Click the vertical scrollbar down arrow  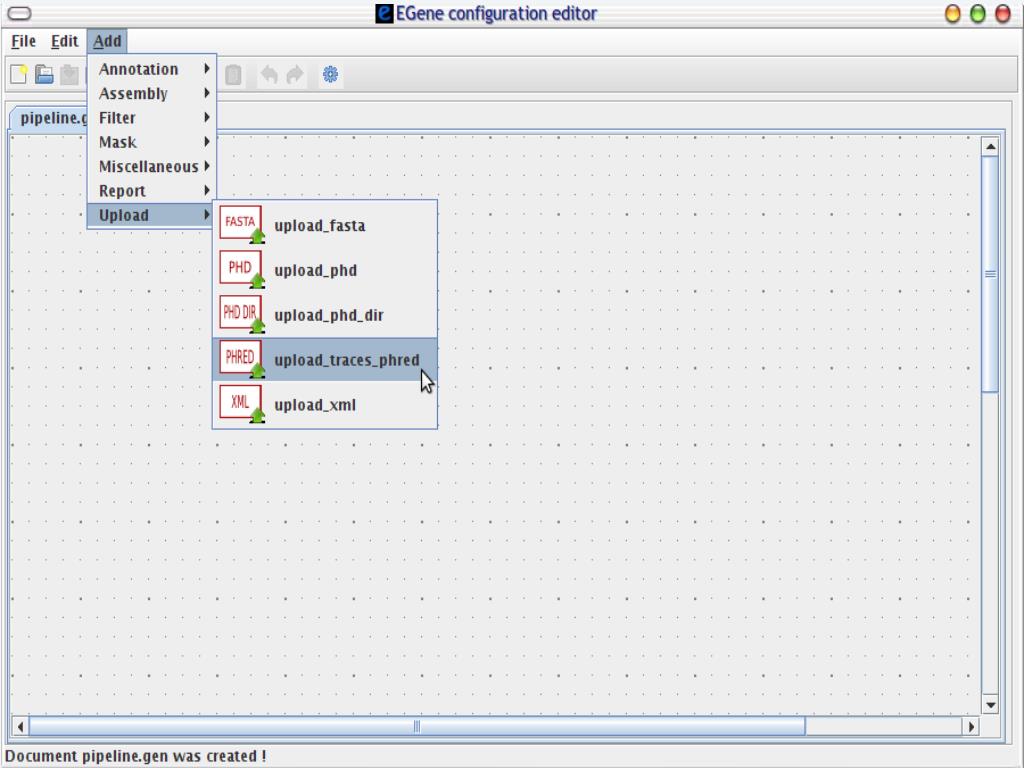(x=991, y=705)
